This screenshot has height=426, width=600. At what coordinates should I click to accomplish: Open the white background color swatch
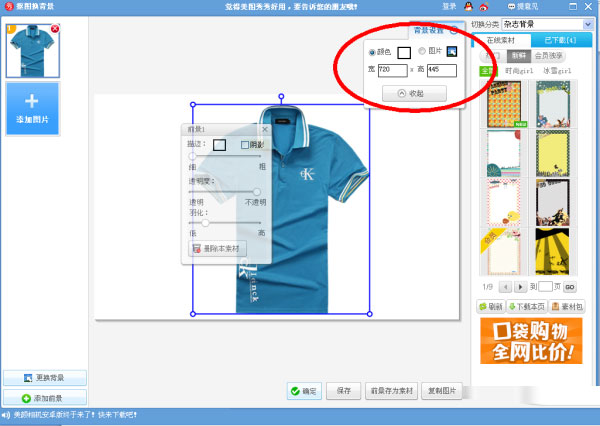click(403, 52)
